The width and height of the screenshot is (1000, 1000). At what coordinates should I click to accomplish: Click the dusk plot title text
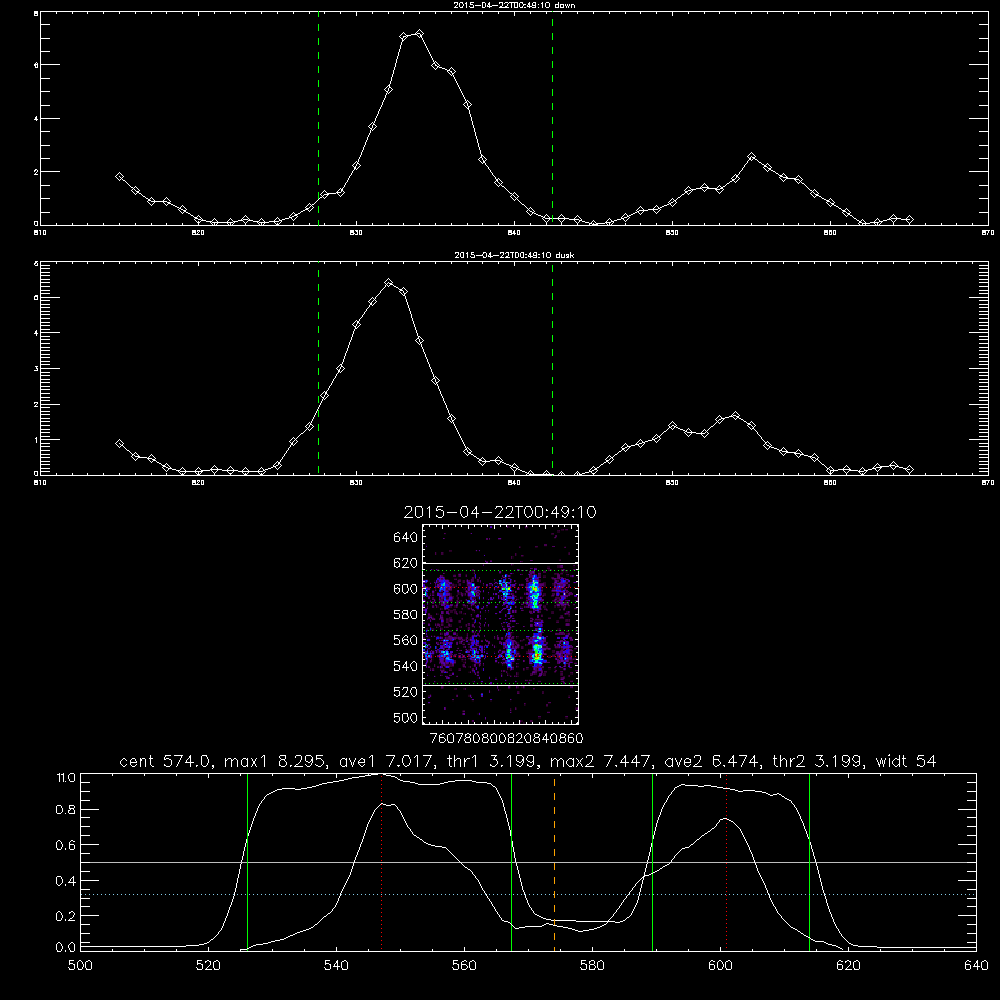[x=514, y=255]
